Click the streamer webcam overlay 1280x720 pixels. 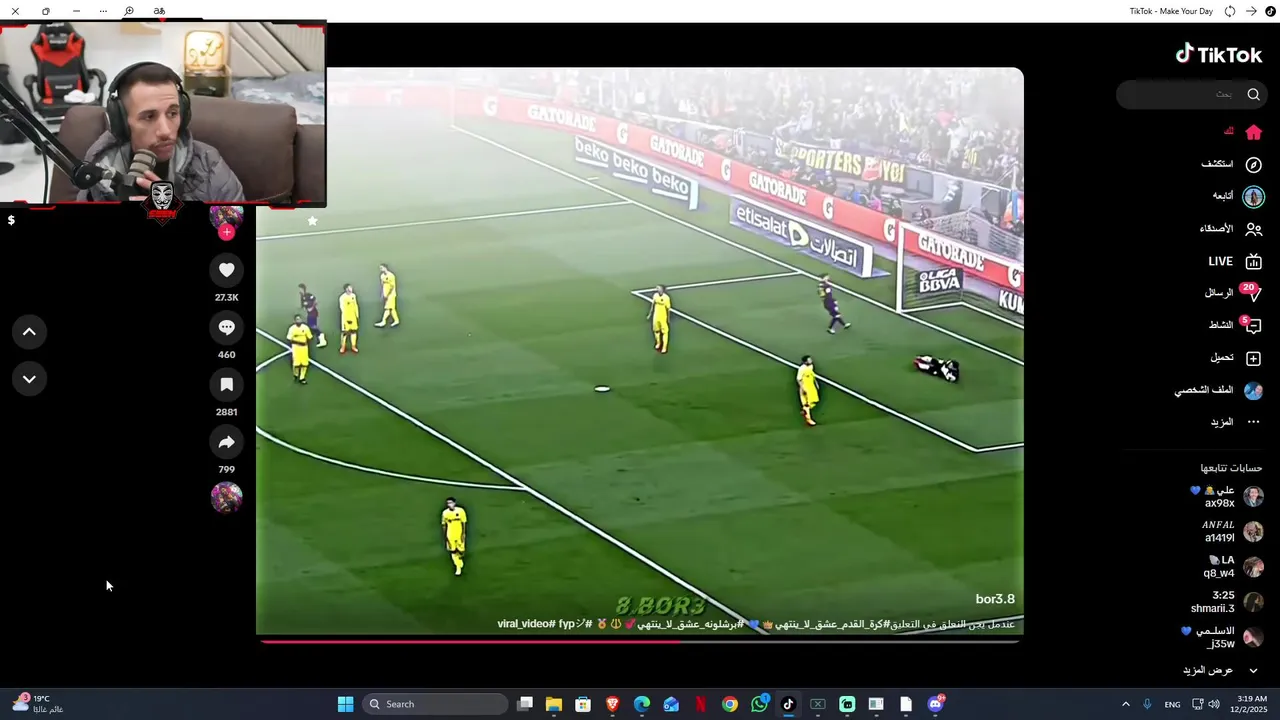(163, 114)
